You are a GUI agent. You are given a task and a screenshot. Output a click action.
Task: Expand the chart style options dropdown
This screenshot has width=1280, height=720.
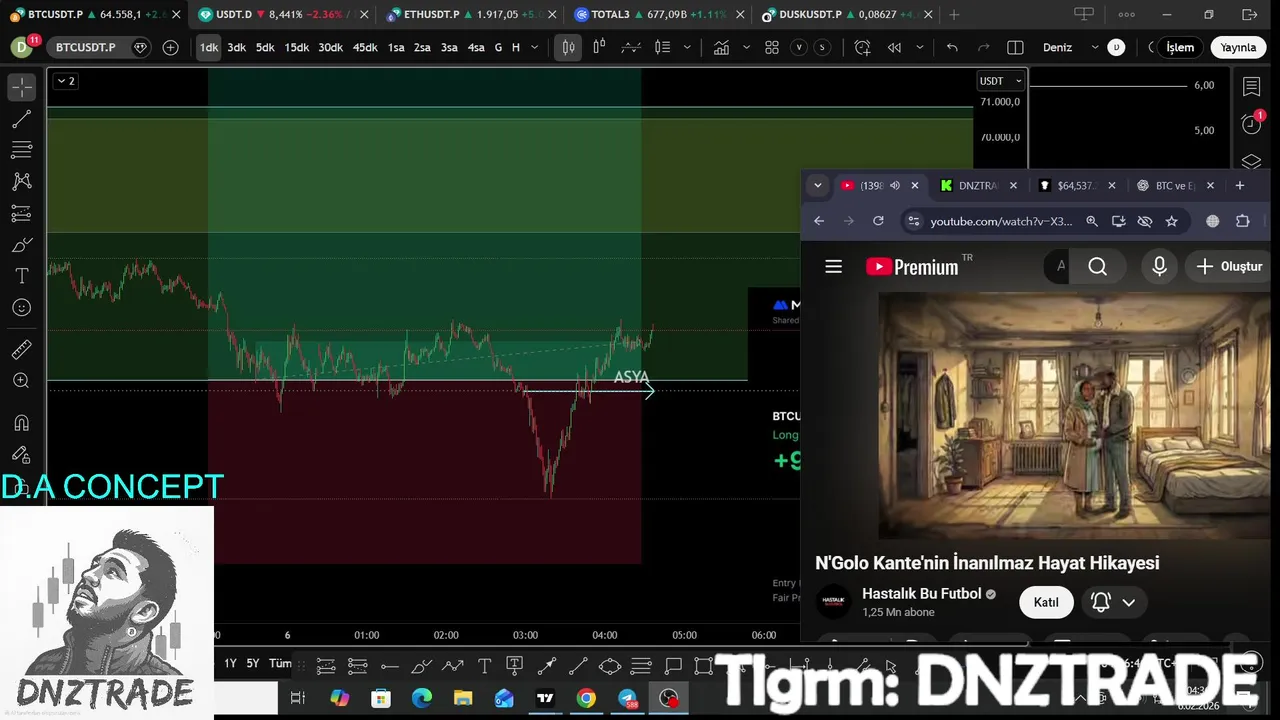pyautogui.click(x=686, y=47)
